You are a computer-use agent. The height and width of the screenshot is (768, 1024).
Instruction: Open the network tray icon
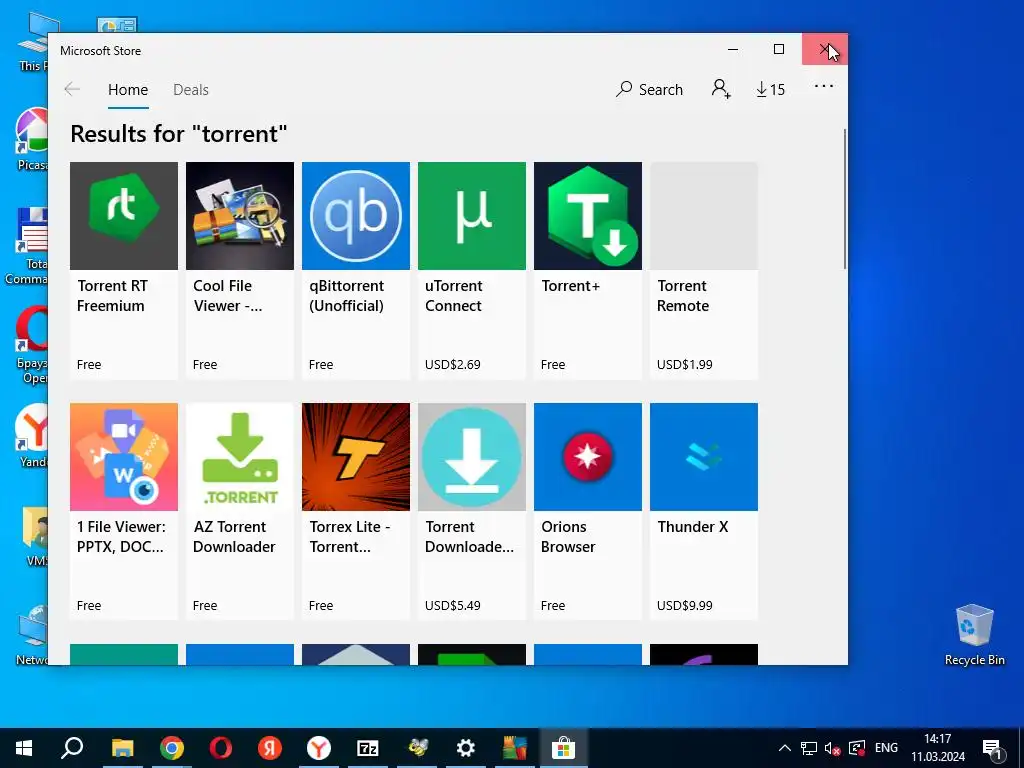tap(809, 748)
